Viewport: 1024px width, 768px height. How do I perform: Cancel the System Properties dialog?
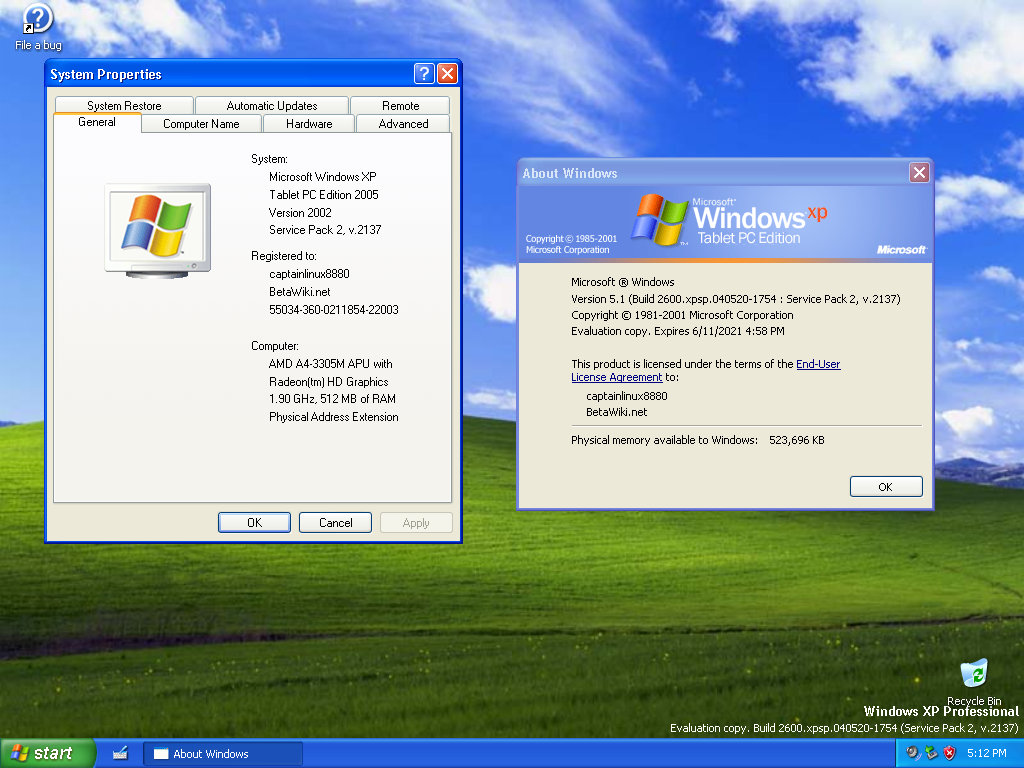335,523
